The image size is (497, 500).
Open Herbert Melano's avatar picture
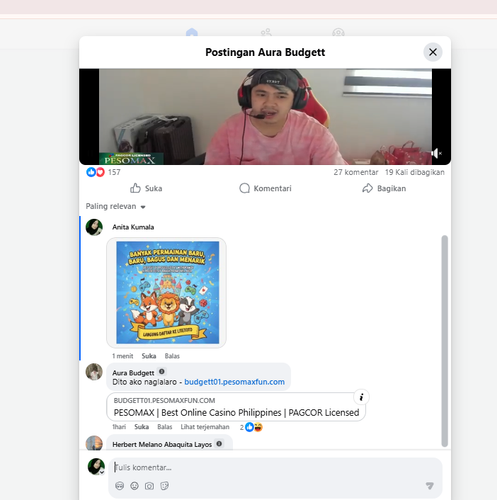(x=94, y=443)
